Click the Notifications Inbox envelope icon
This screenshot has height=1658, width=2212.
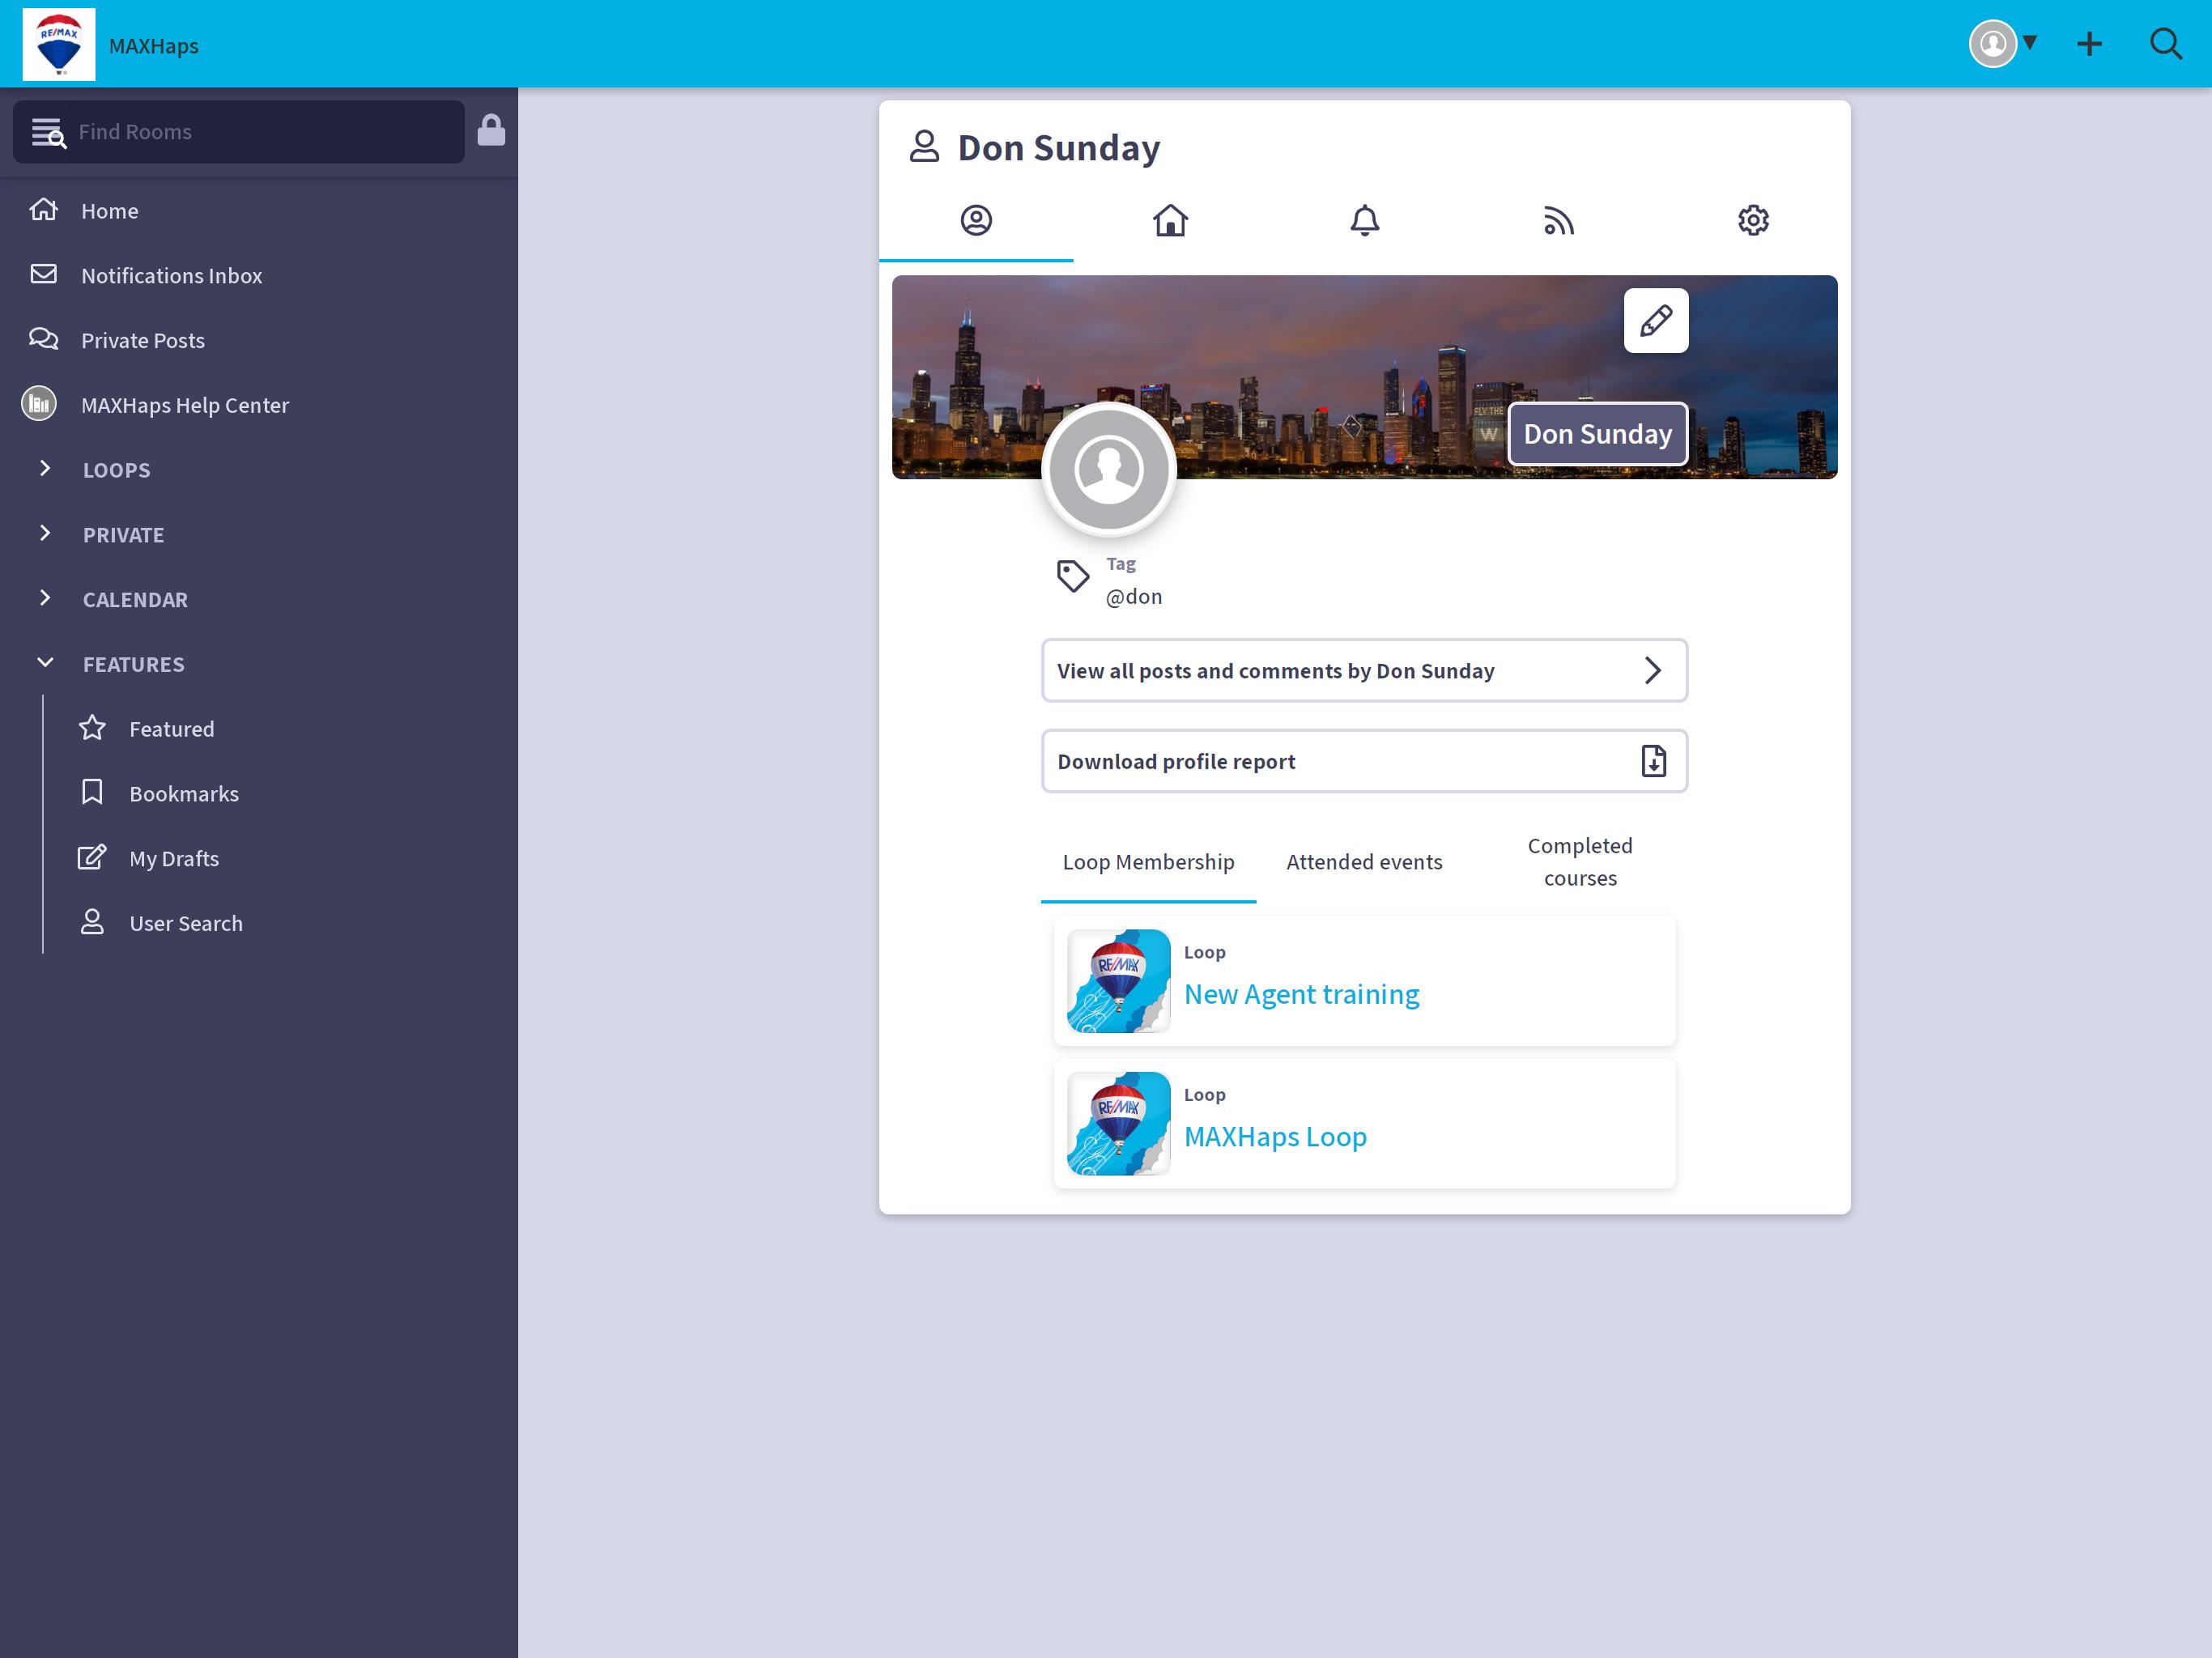click(43, 274)
